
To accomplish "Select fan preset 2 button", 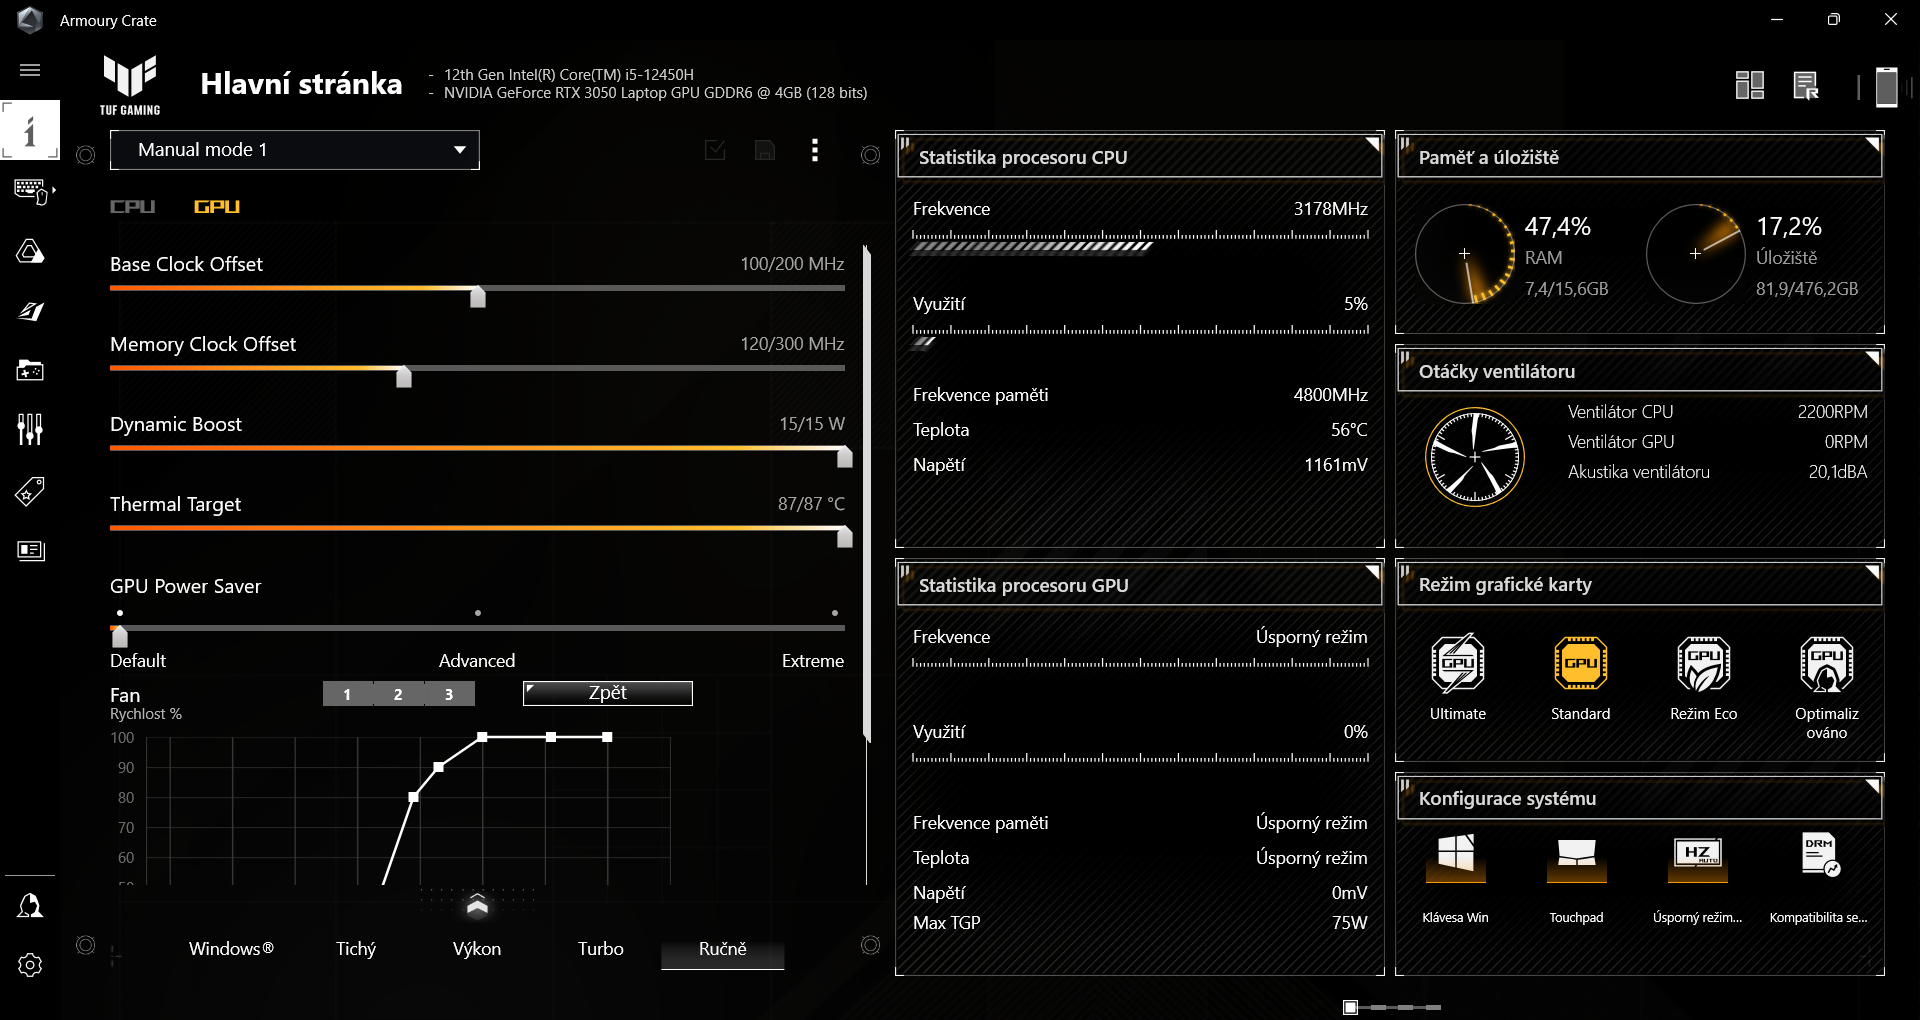I will click(398, 694).
